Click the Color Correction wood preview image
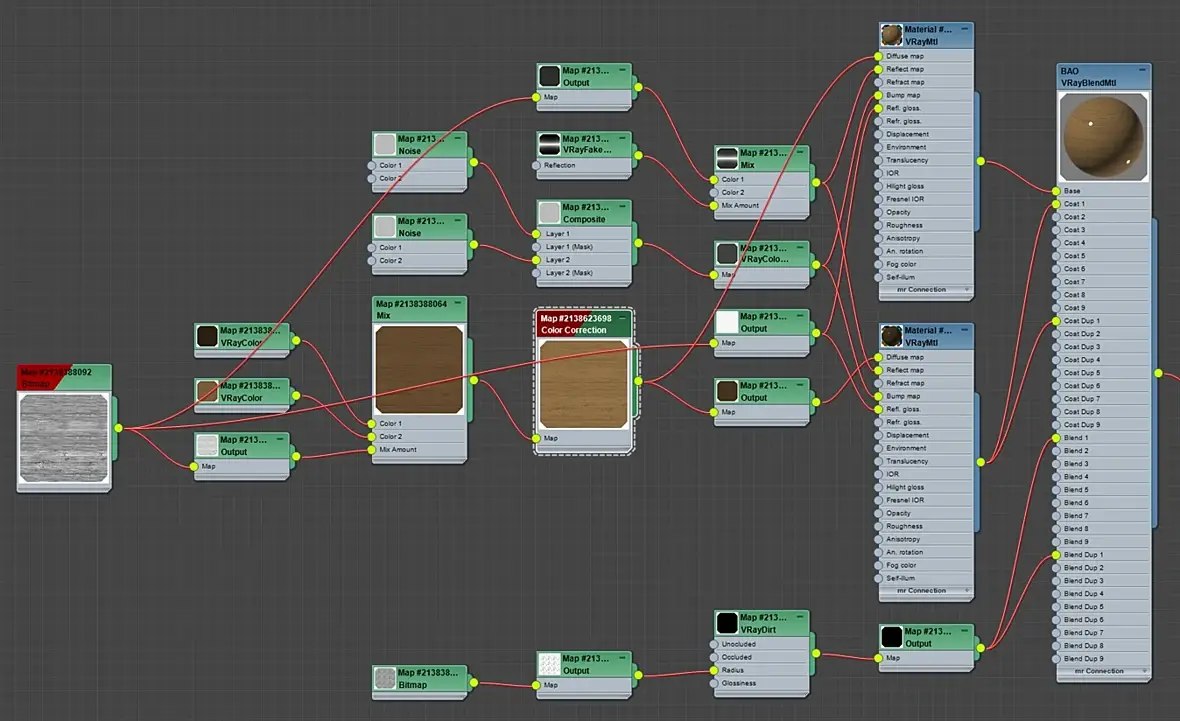Viewport: 1180px width, 721px height. pos(585,383)
